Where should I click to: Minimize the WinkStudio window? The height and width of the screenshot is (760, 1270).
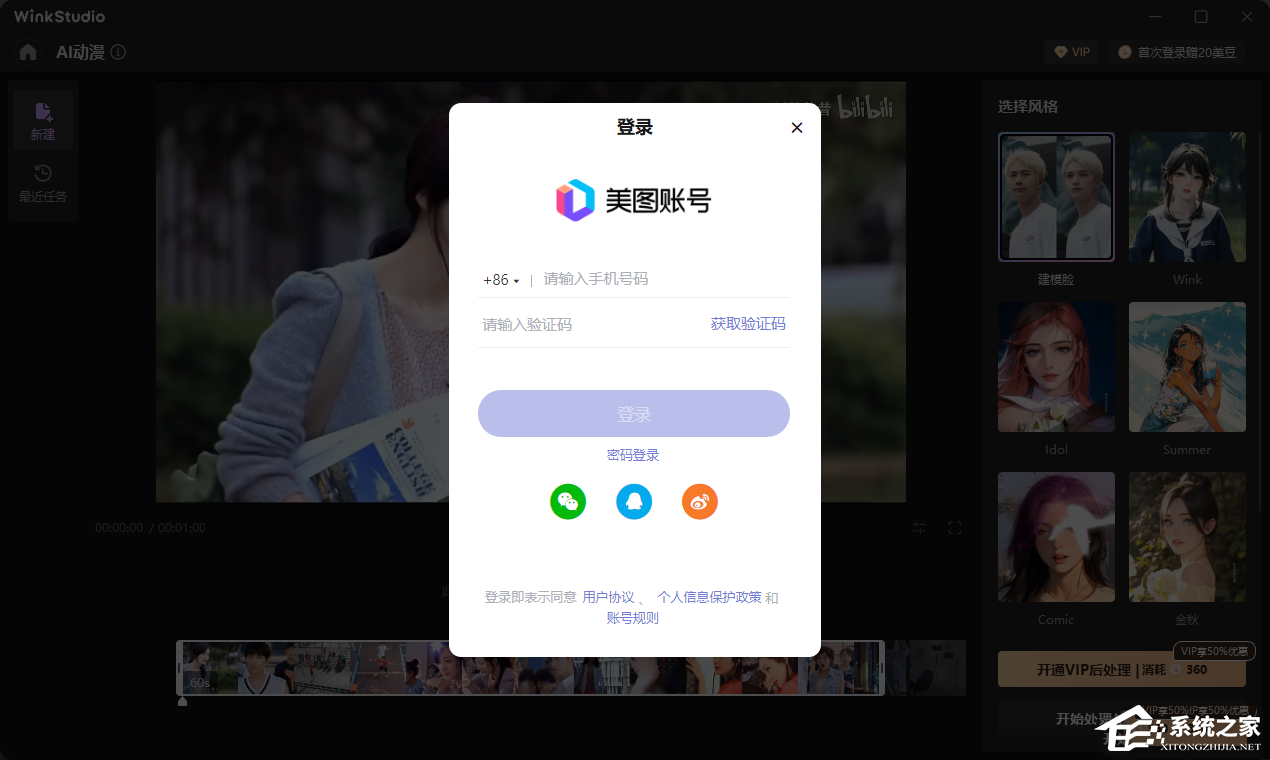[x=1155, y=17]
